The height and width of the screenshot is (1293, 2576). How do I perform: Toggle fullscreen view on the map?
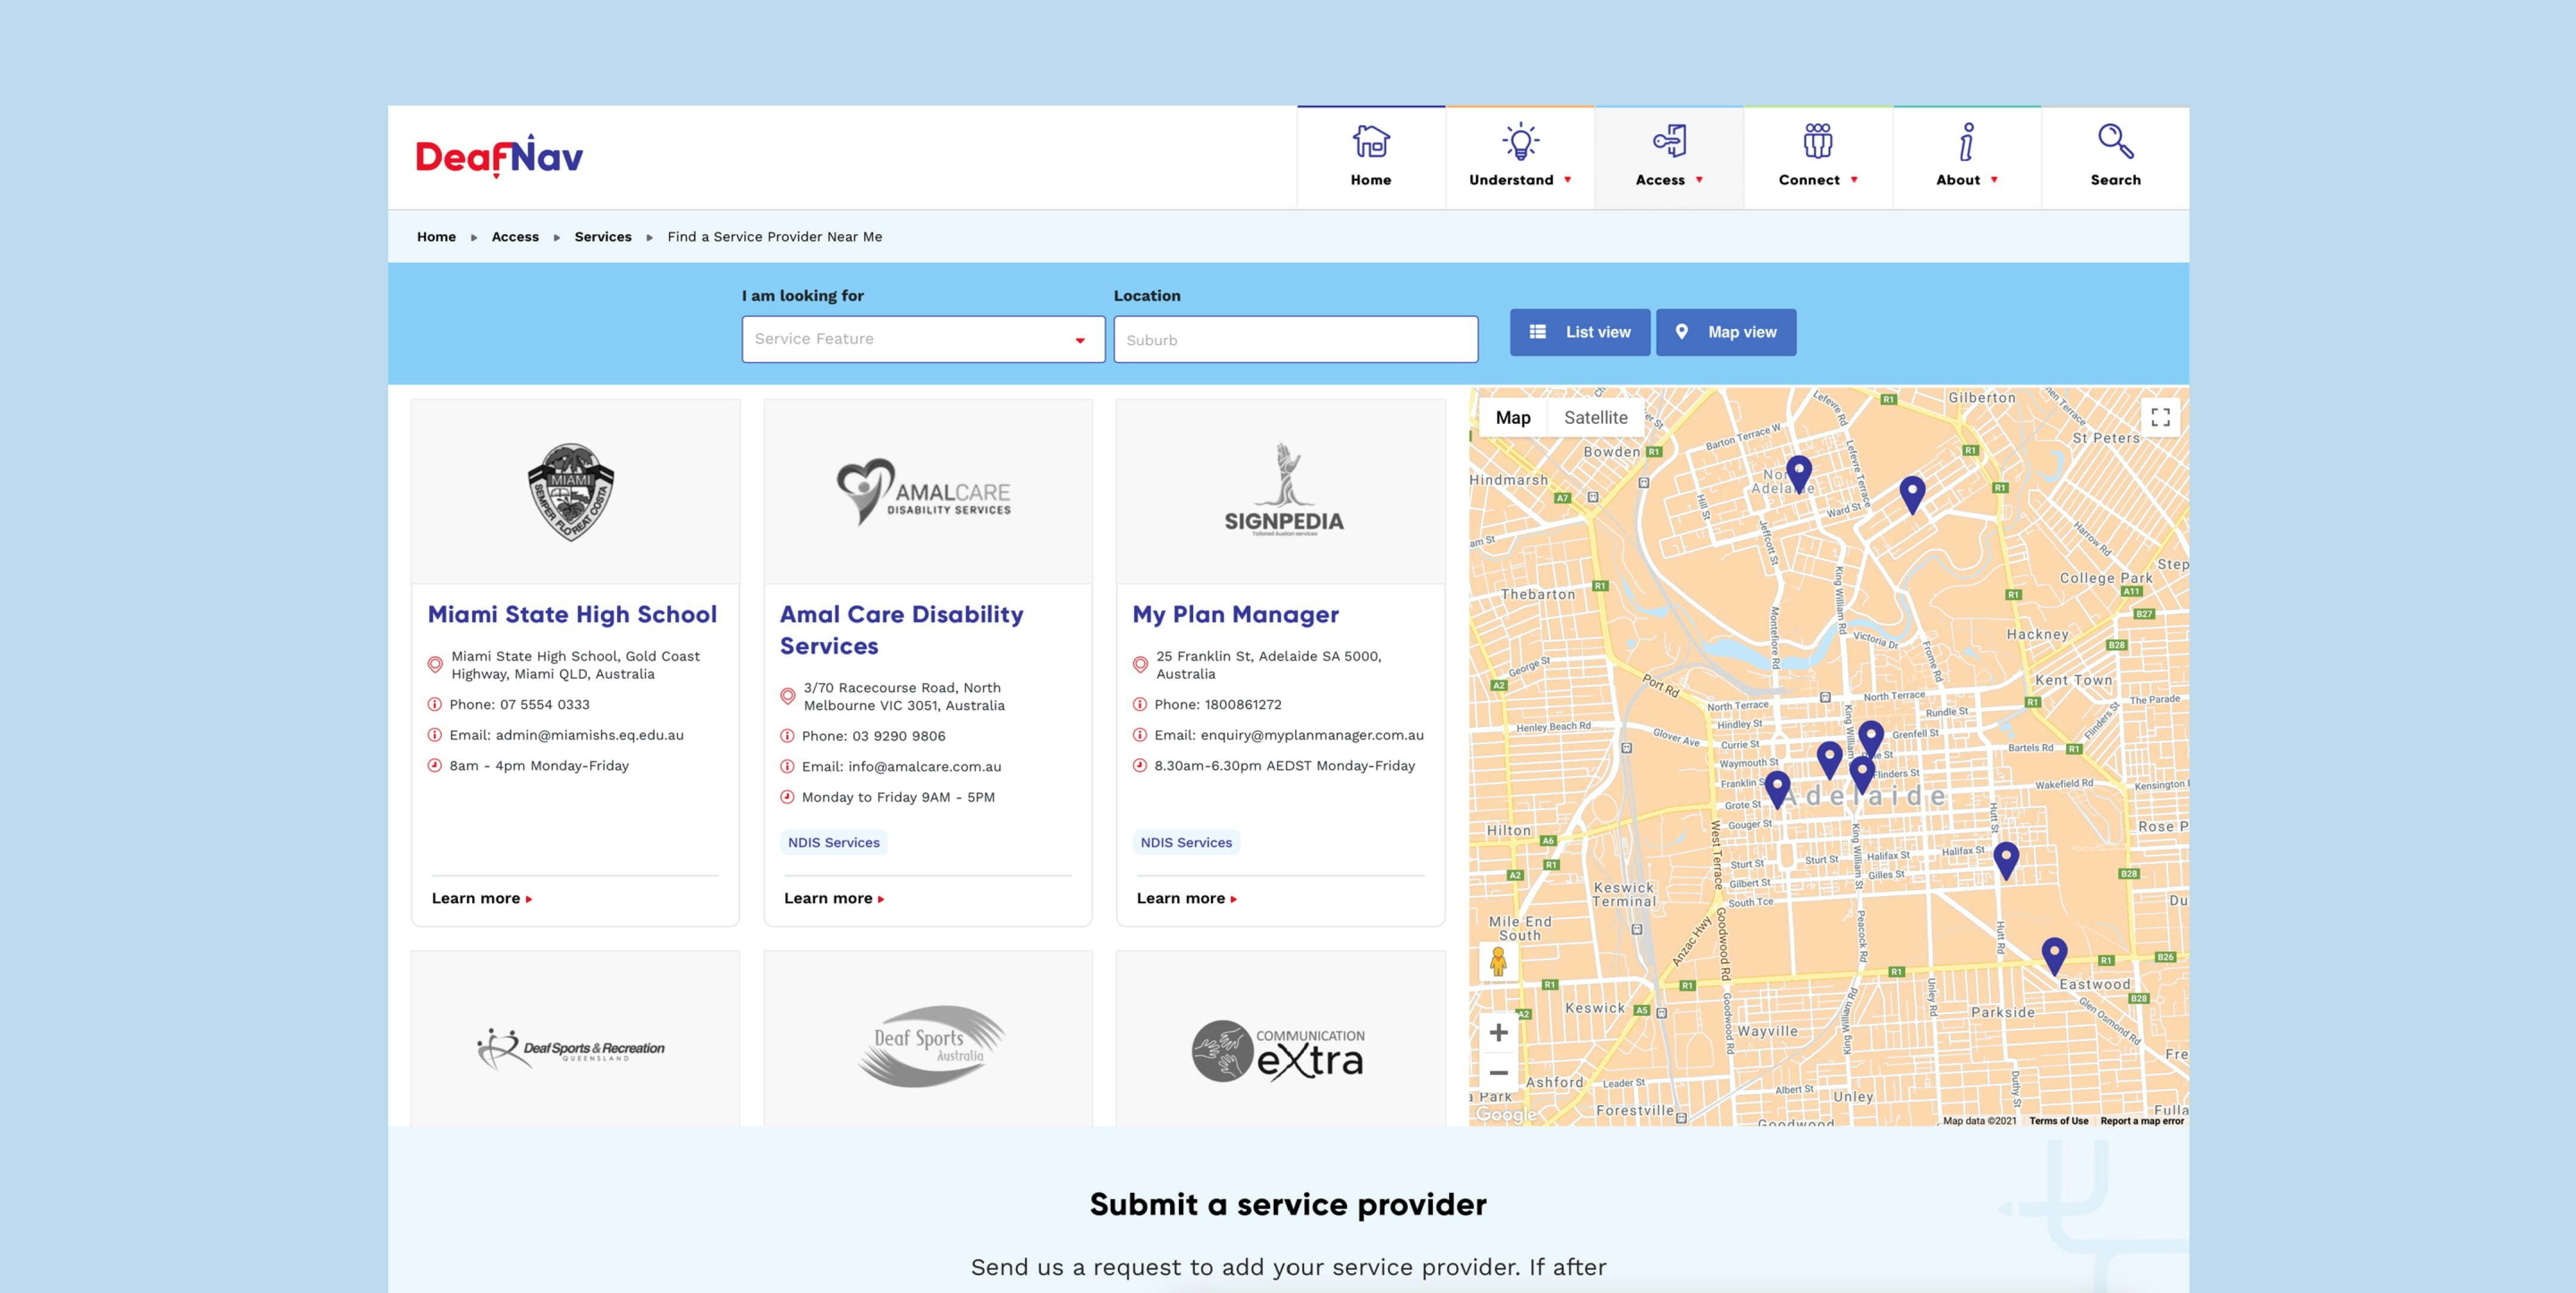[x=2160, y=417]
